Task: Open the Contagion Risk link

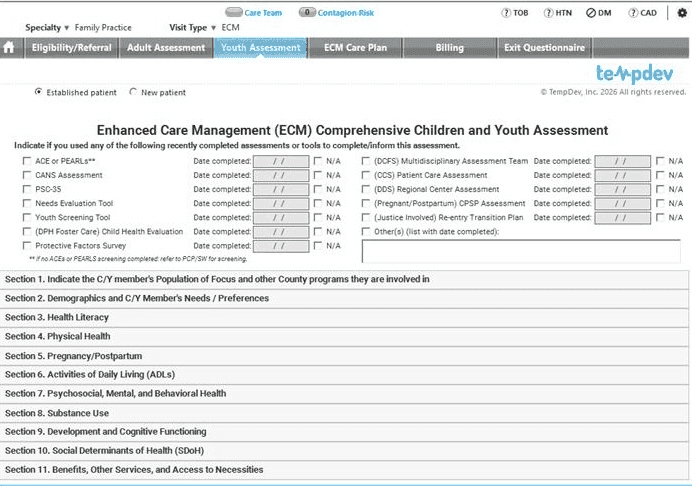Action: pyautogui.click(x=346, y=13)
